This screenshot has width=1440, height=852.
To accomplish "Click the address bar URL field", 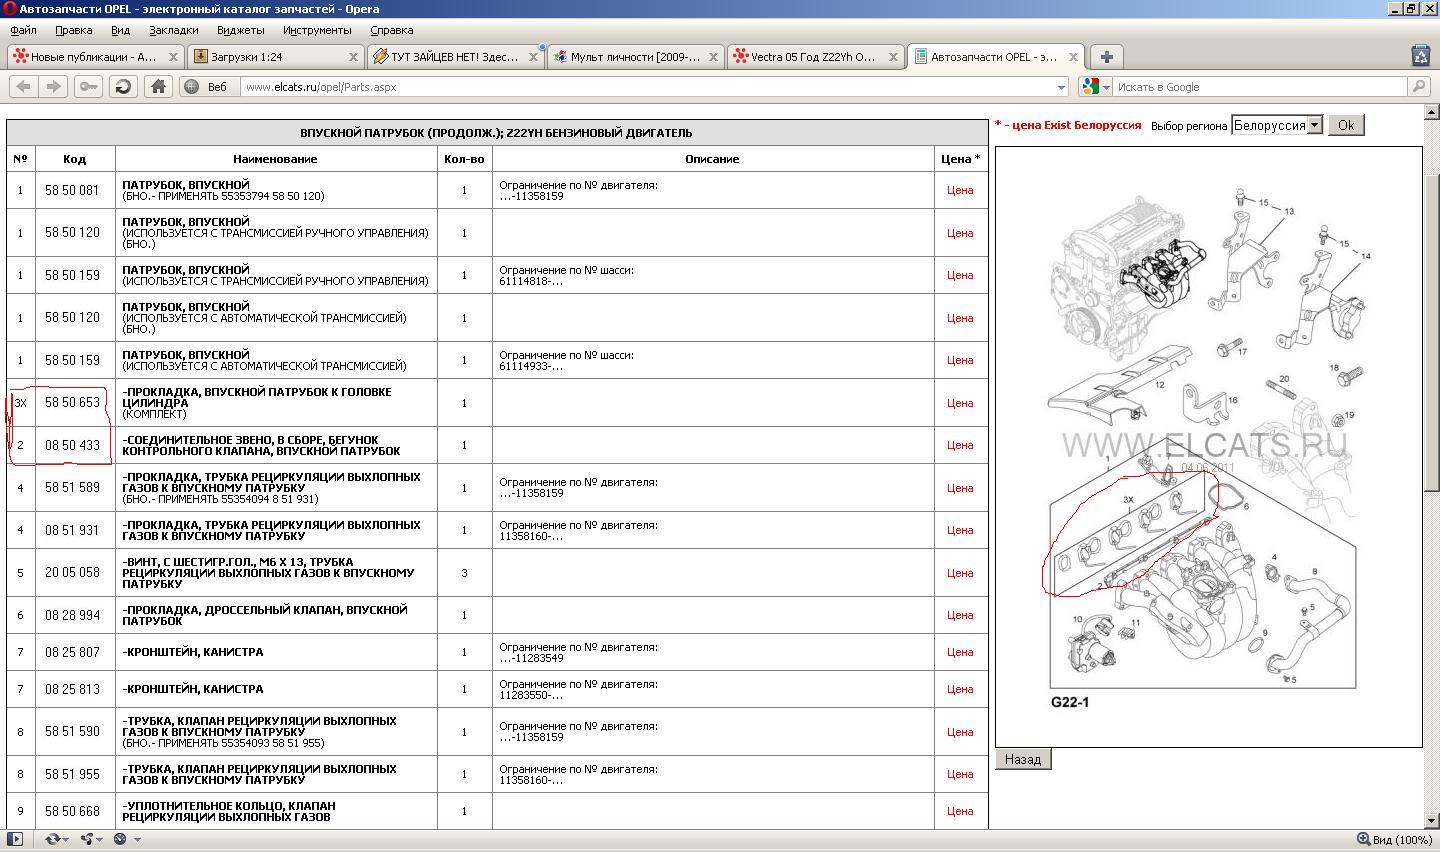I will [x=655, y=87].
